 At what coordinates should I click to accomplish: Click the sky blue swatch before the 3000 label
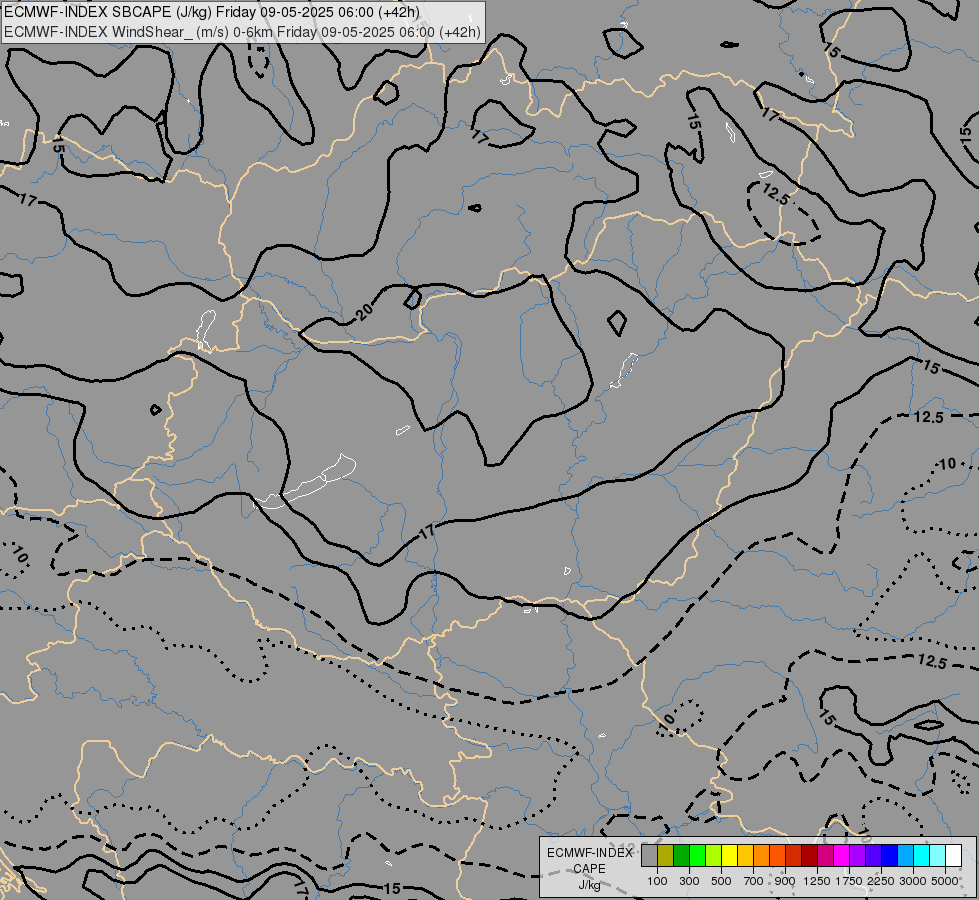coord(906,855)
